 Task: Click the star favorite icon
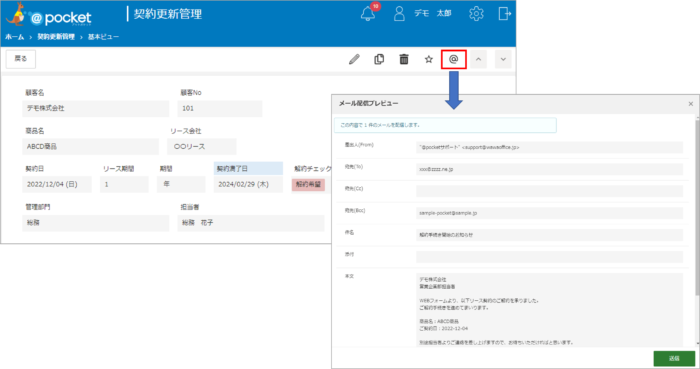(x=429, y=59)
